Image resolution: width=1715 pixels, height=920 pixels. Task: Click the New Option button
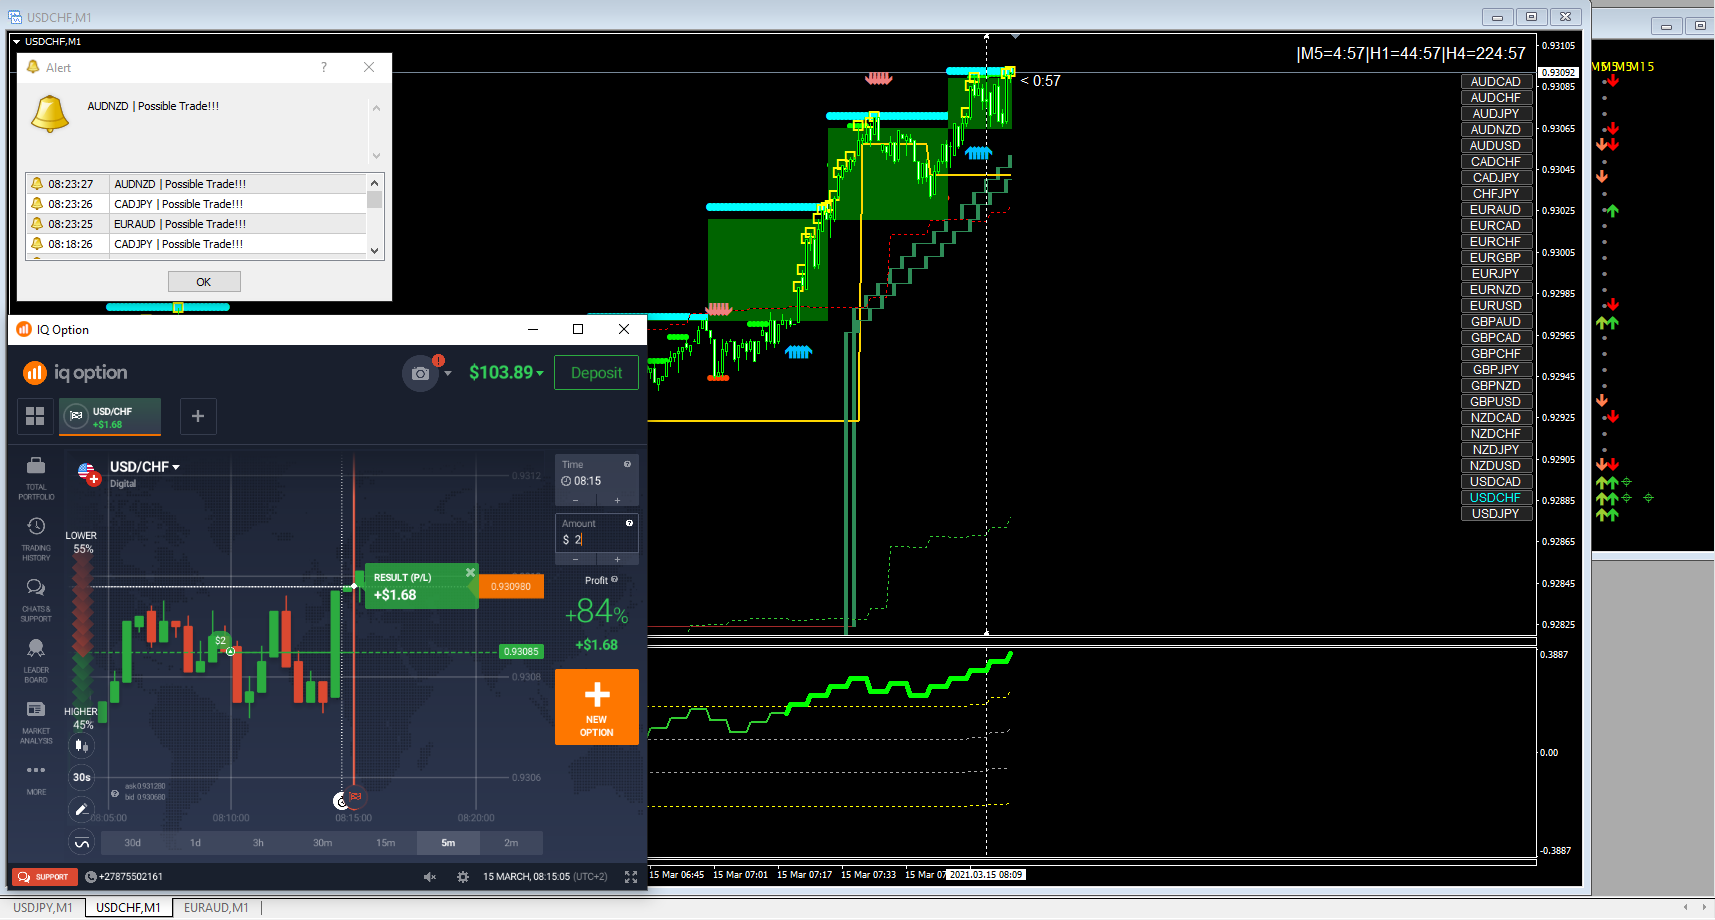[x=597, y=707]
